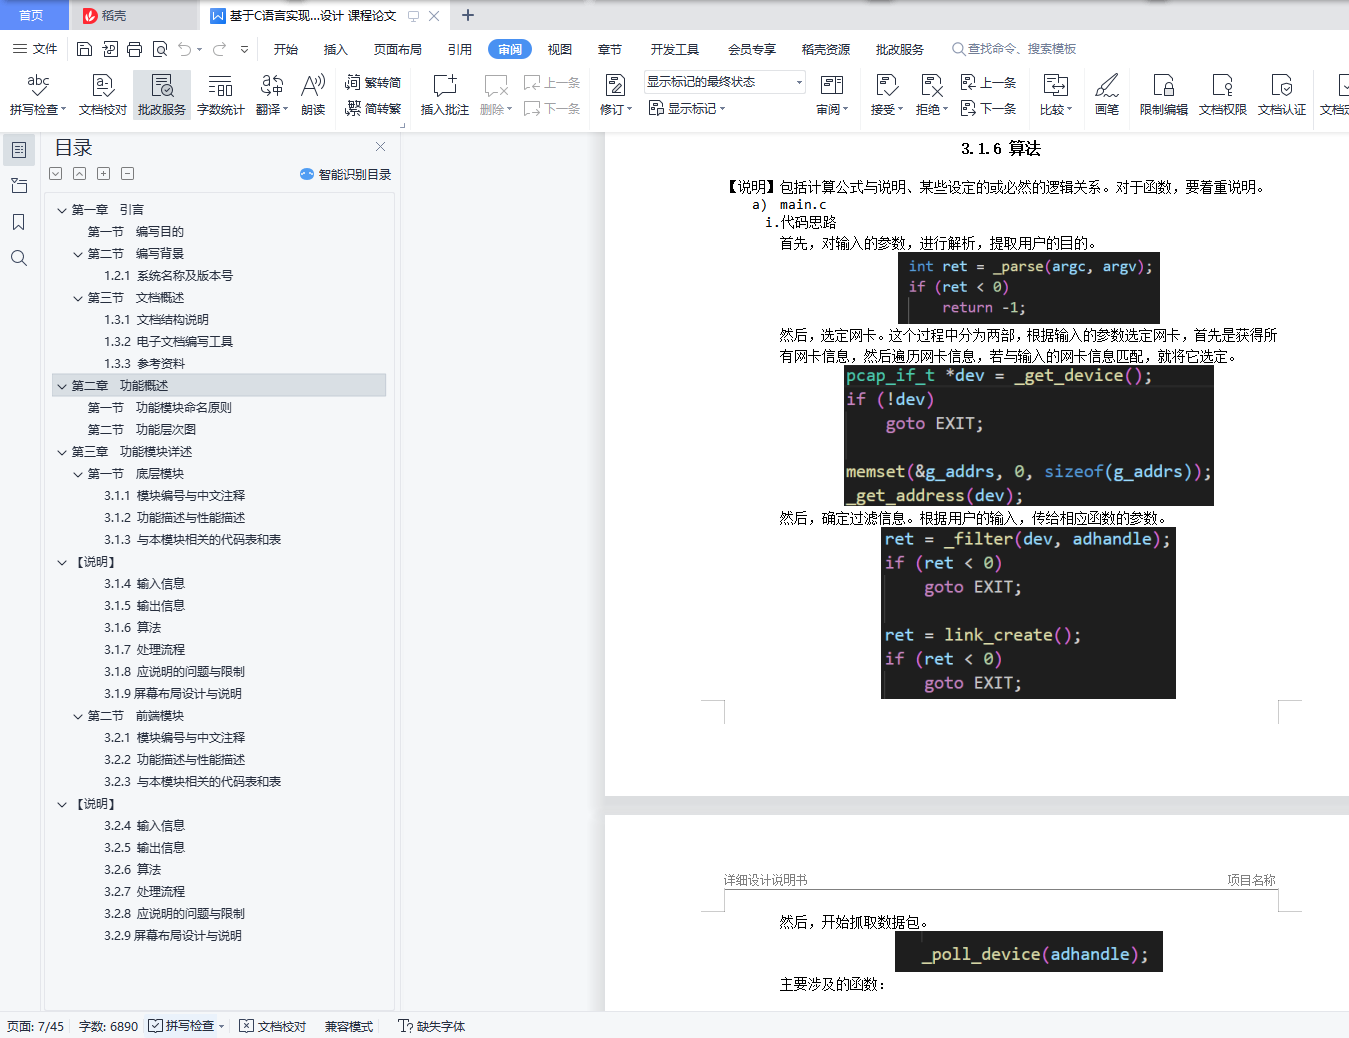Open the 修订 track changes tool
This screenshot has height=1038, width=1349.
point(615,95)
